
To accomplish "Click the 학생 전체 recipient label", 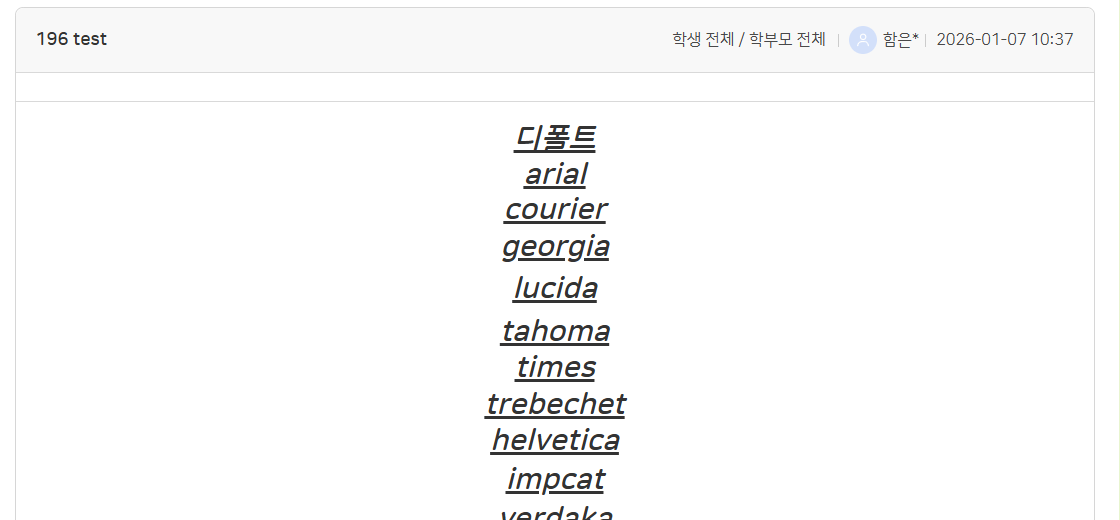I will tap(701, 40).
